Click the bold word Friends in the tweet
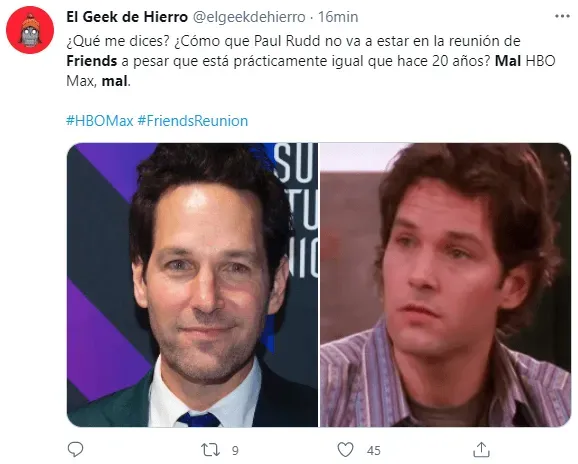This screenshot has height=464, width=578. pyautogui.click(x=92, y=61)
